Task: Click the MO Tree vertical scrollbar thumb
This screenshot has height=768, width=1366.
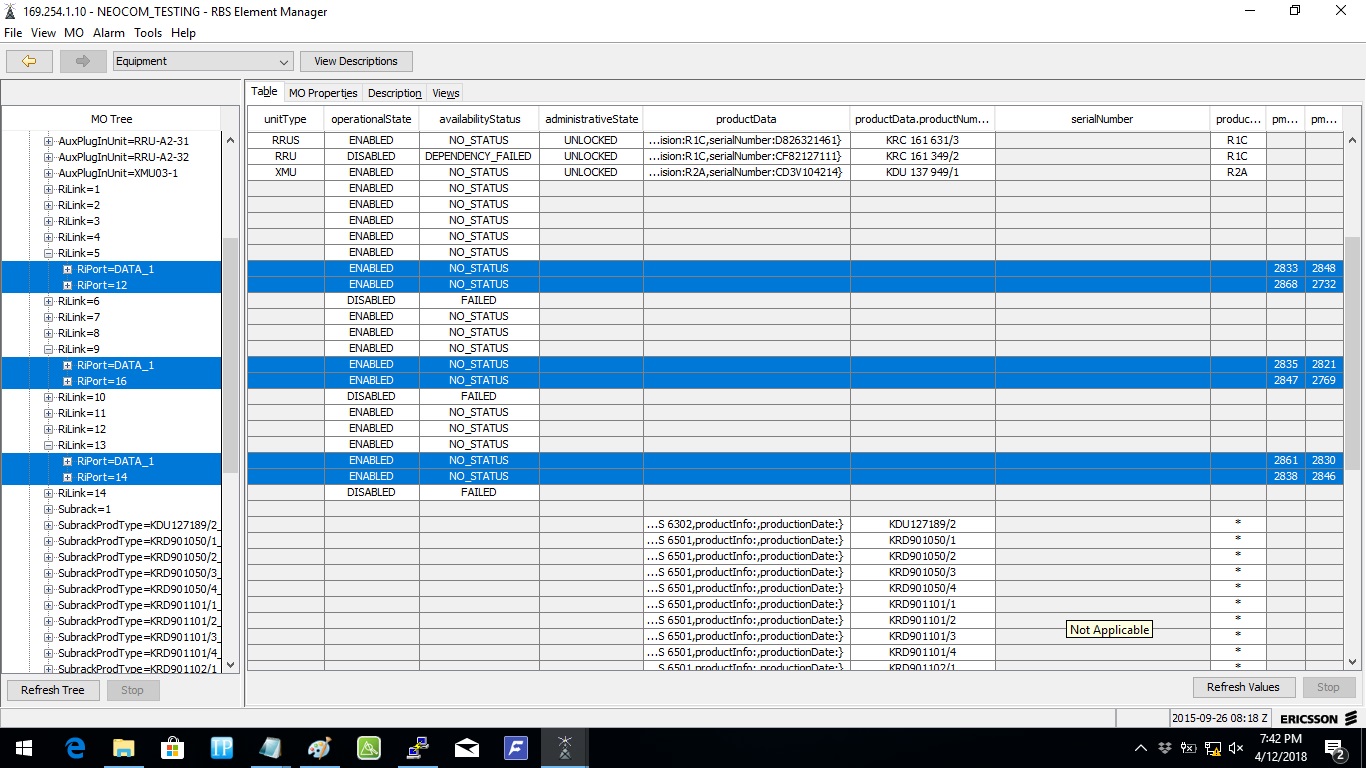Action: (x=230, y=355)
